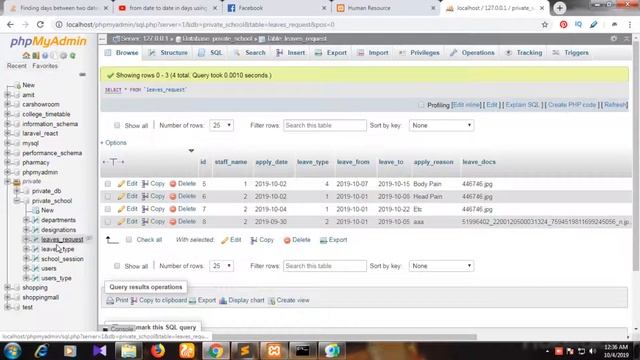Edit row with id 8

(x=127, y=222)
